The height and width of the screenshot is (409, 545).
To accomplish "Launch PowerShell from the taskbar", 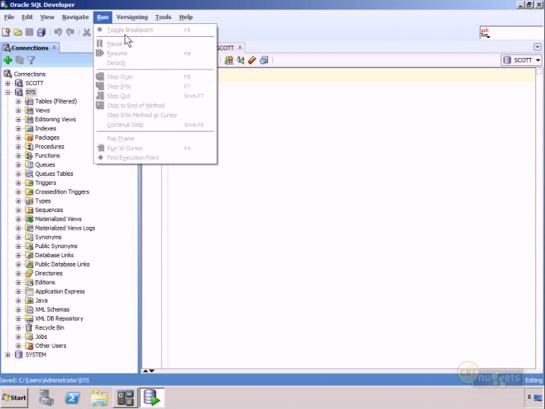I will (x=73, y=398).
